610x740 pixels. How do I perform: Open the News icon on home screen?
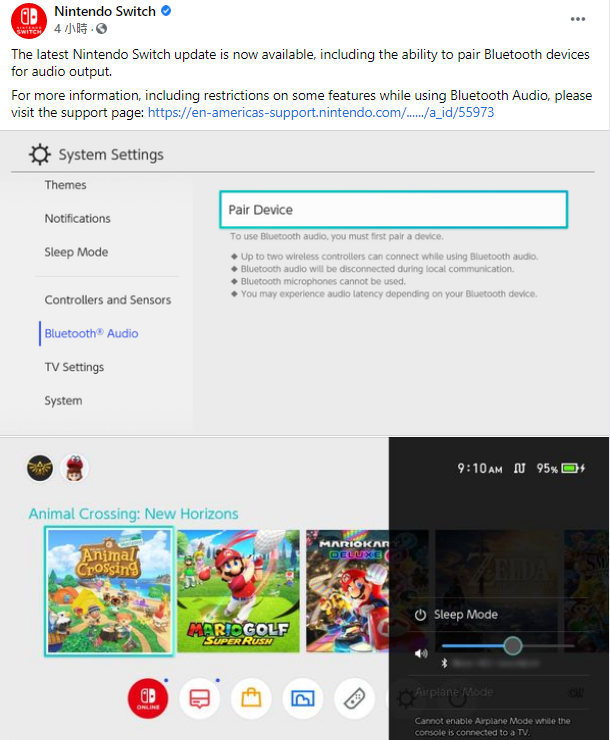[x=200, y=698]
